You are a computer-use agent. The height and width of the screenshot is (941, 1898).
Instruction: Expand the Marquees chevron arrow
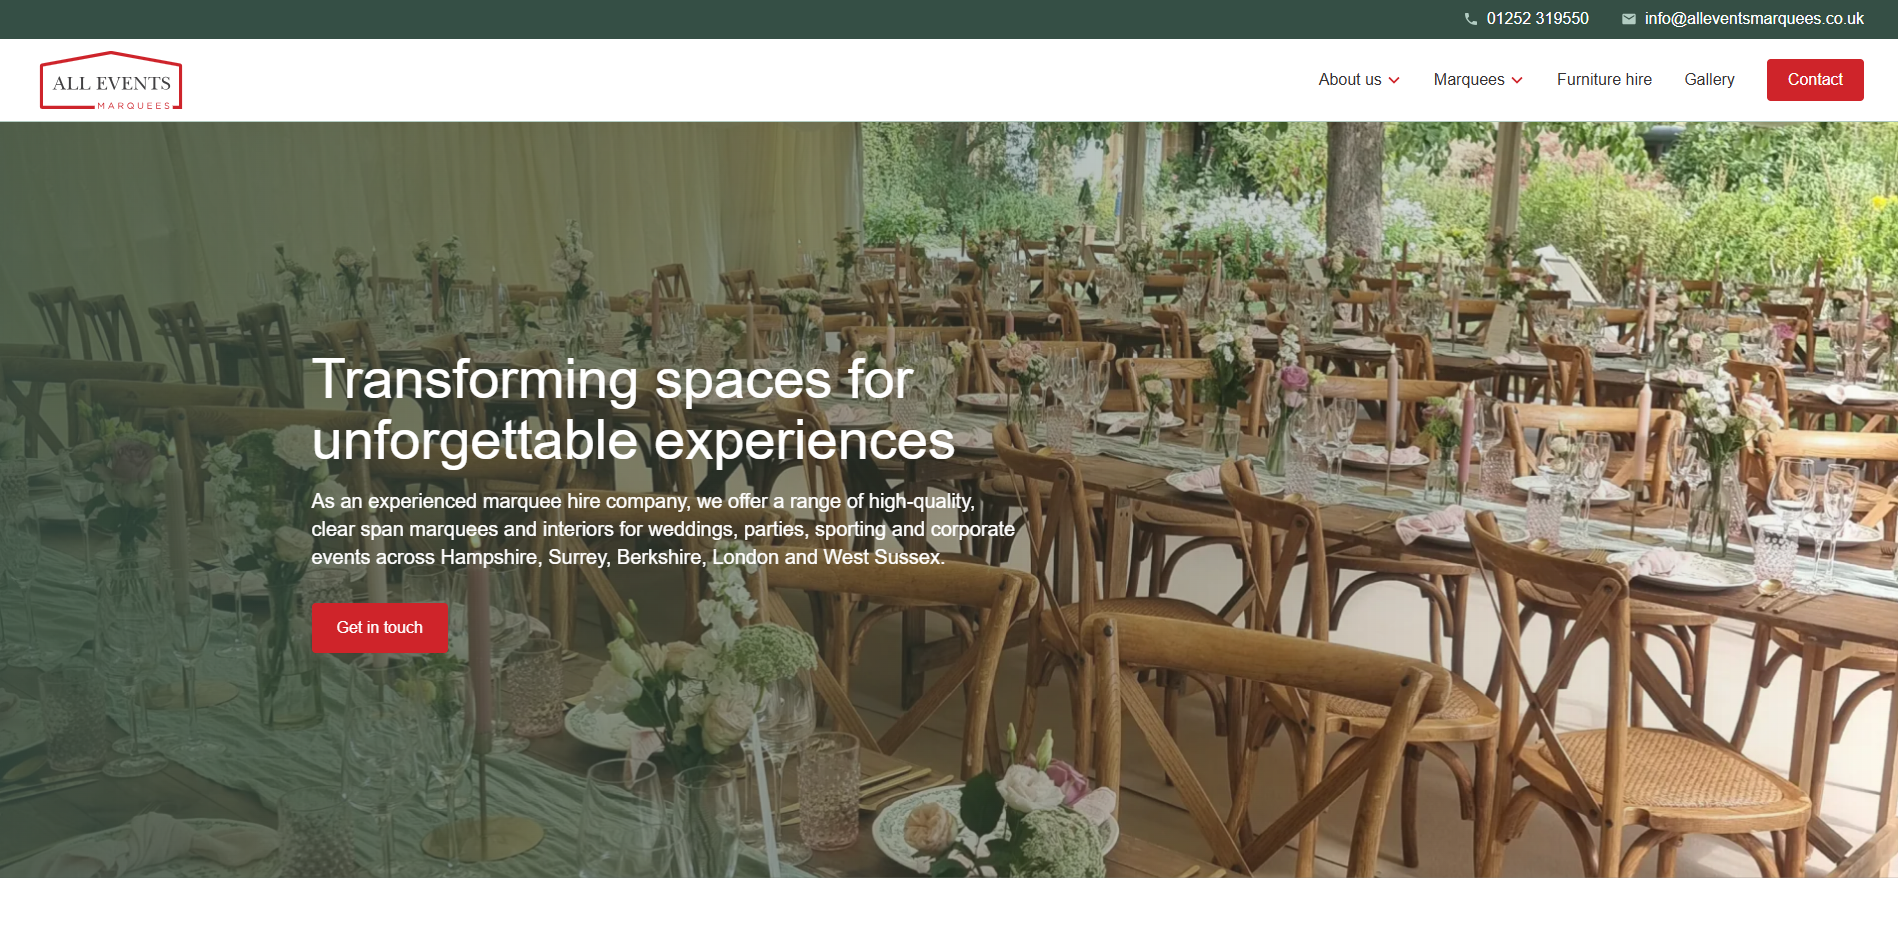[x=1517, y=80]
